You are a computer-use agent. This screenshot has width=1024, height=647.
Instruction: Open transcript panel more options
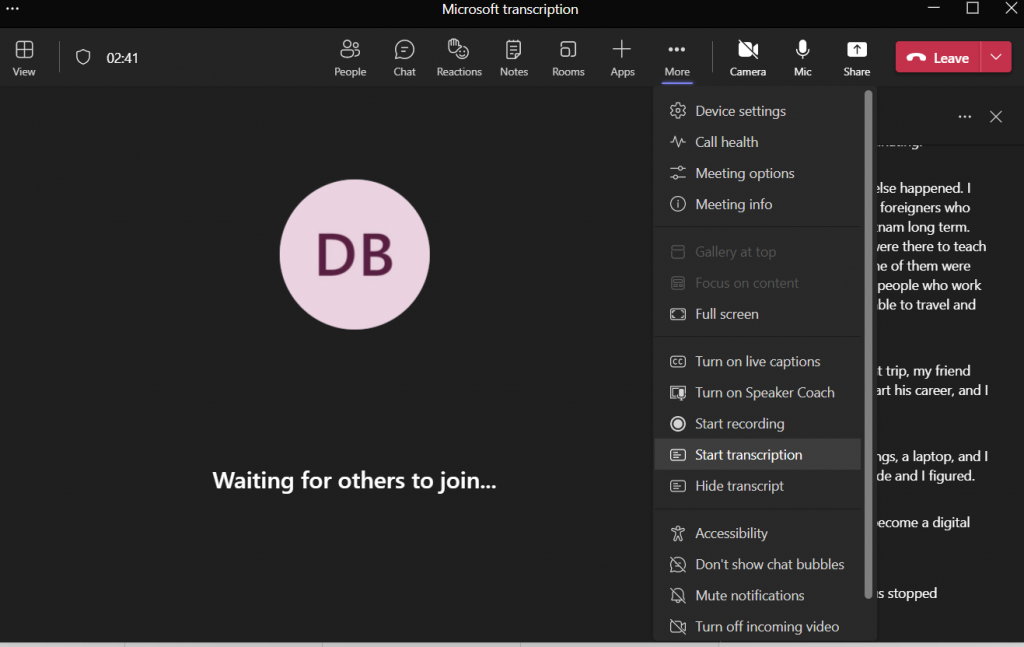coord(965,117)
